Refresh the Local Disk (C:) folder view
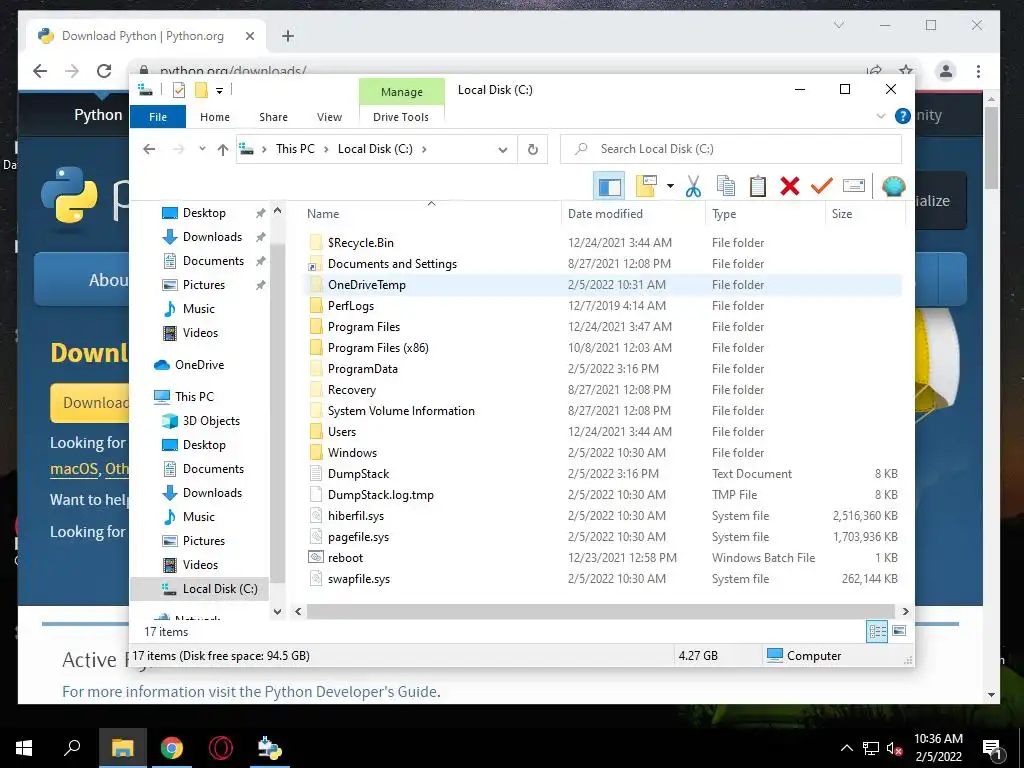 (533, 150)
